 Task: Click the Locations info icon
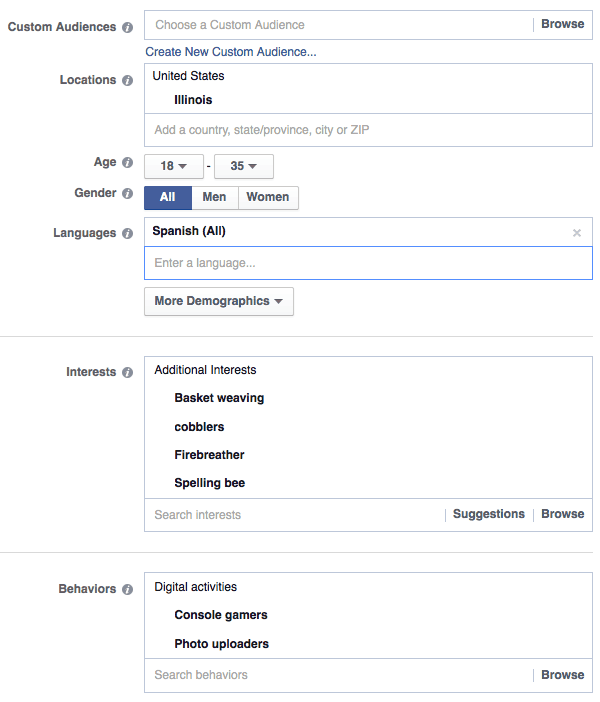coord(128,80)
